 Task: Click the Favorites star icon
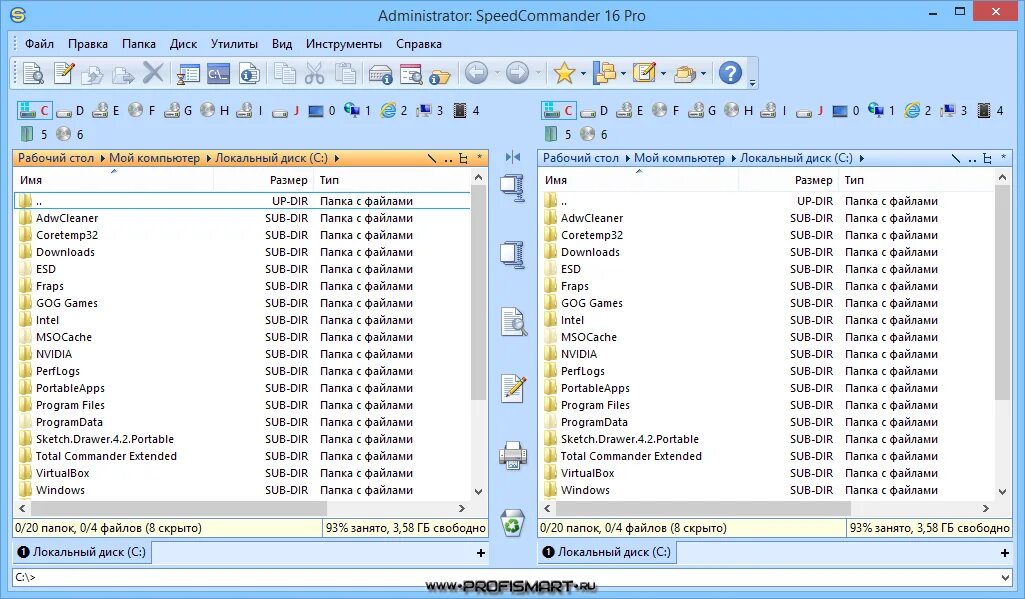click(x=564, y=73)
